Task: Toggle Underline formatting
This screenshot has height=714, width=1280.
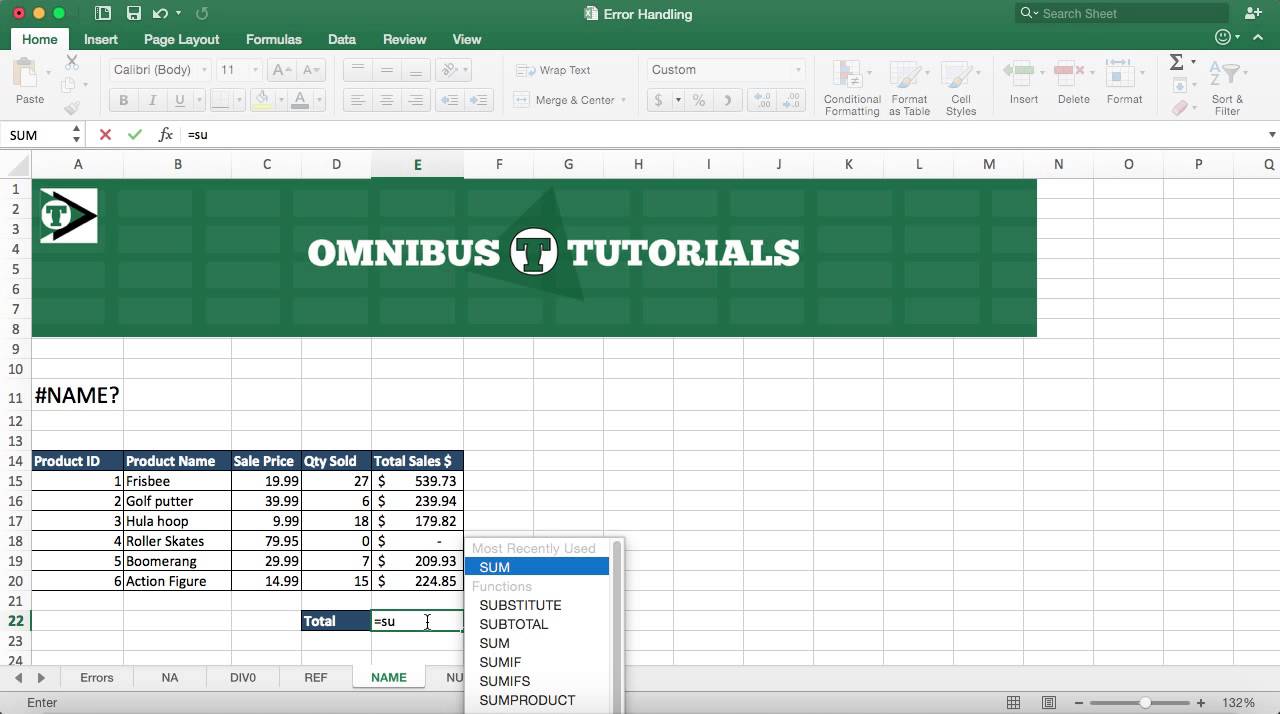Action: 180,100
